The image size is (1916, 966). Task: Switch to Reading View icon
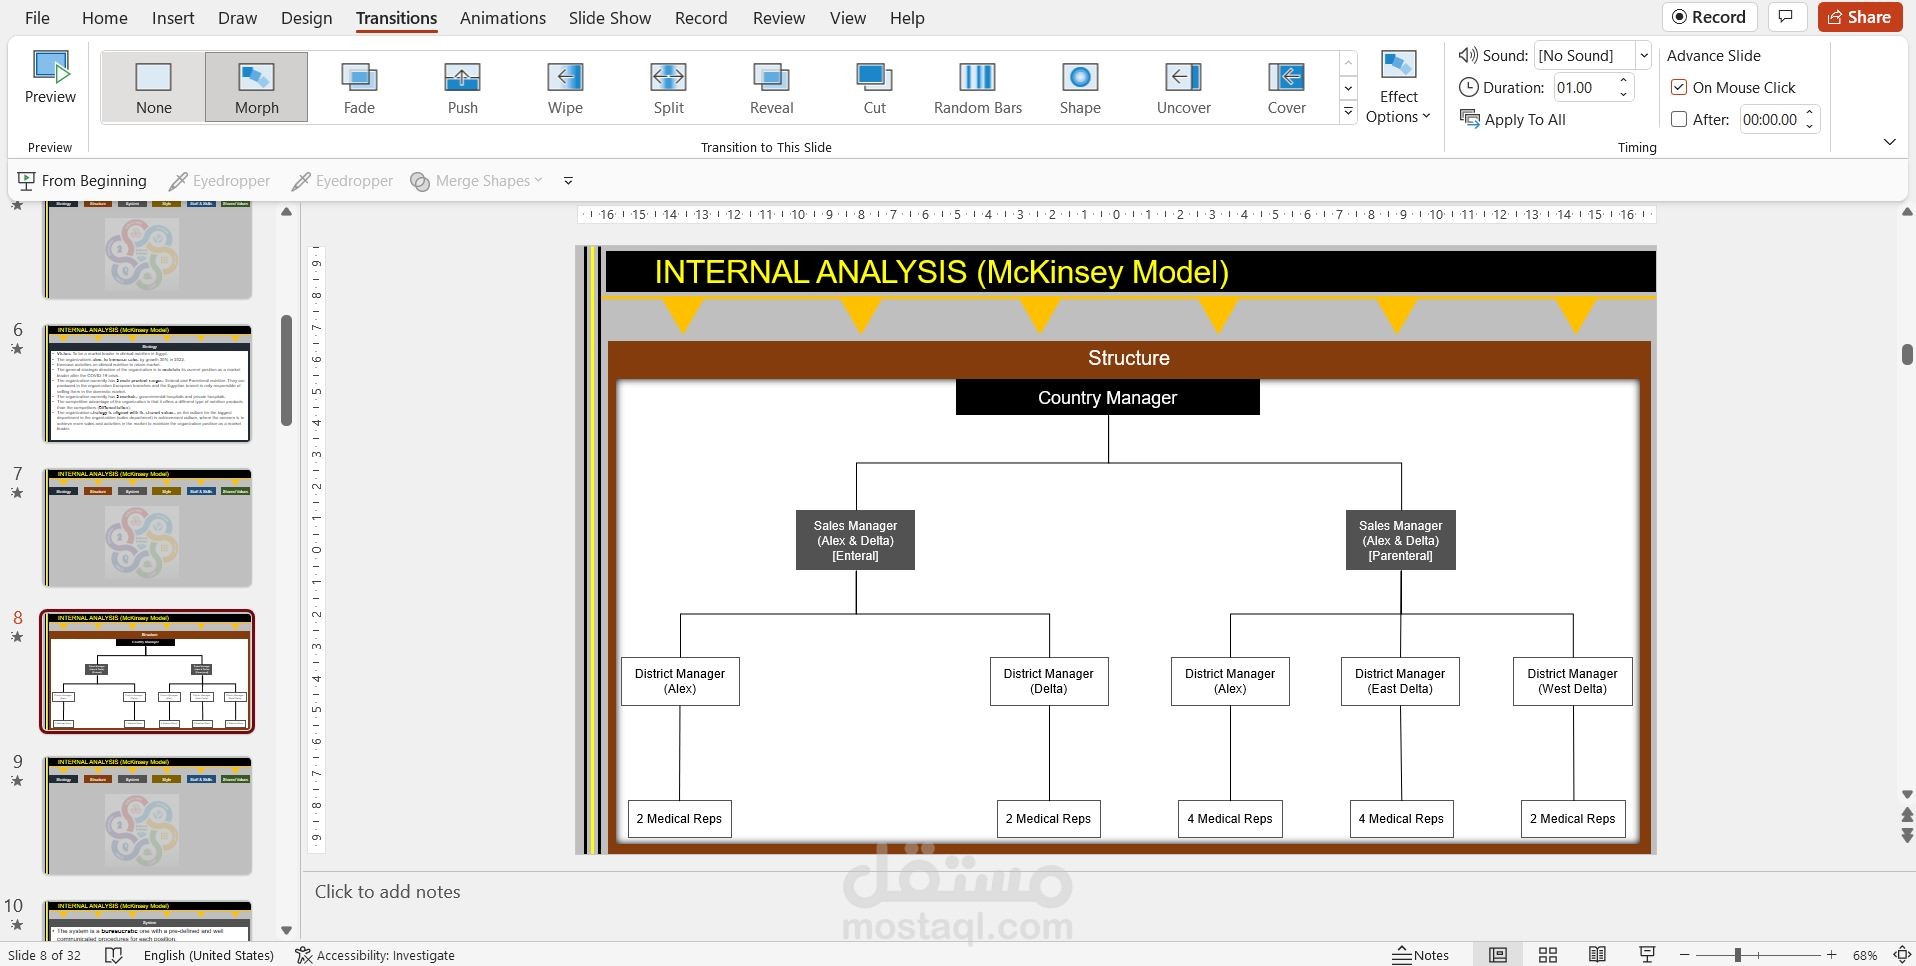[1598, 955]
